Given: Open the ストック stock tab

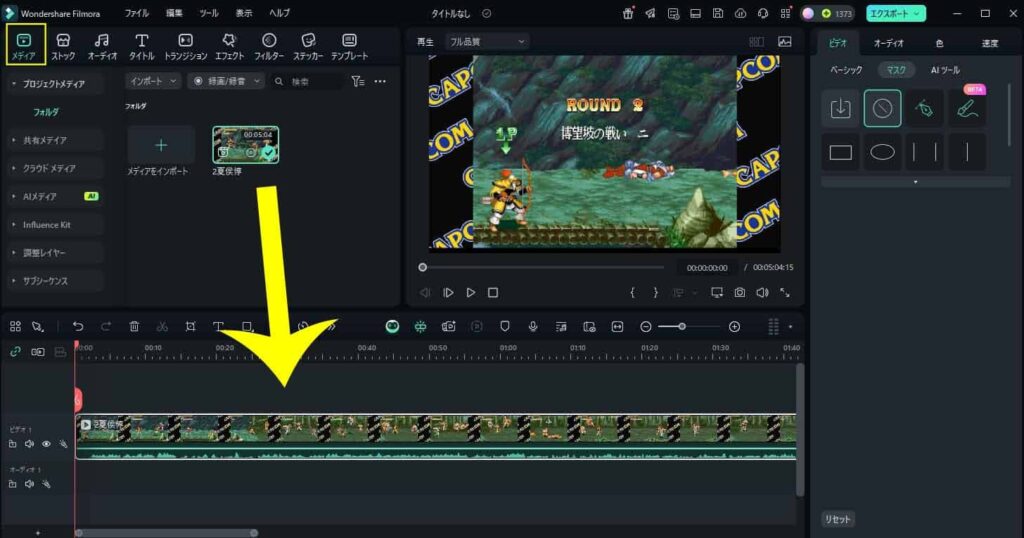Looking at the screenshot, I should pos(63,47).
